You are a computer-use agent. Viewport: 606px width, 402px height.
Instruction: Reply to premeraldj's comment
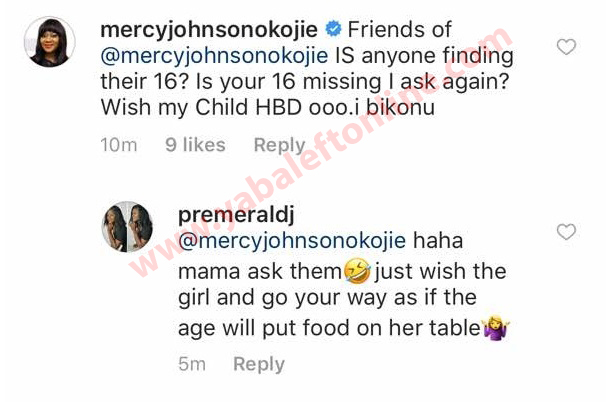[x=259, y=364]
